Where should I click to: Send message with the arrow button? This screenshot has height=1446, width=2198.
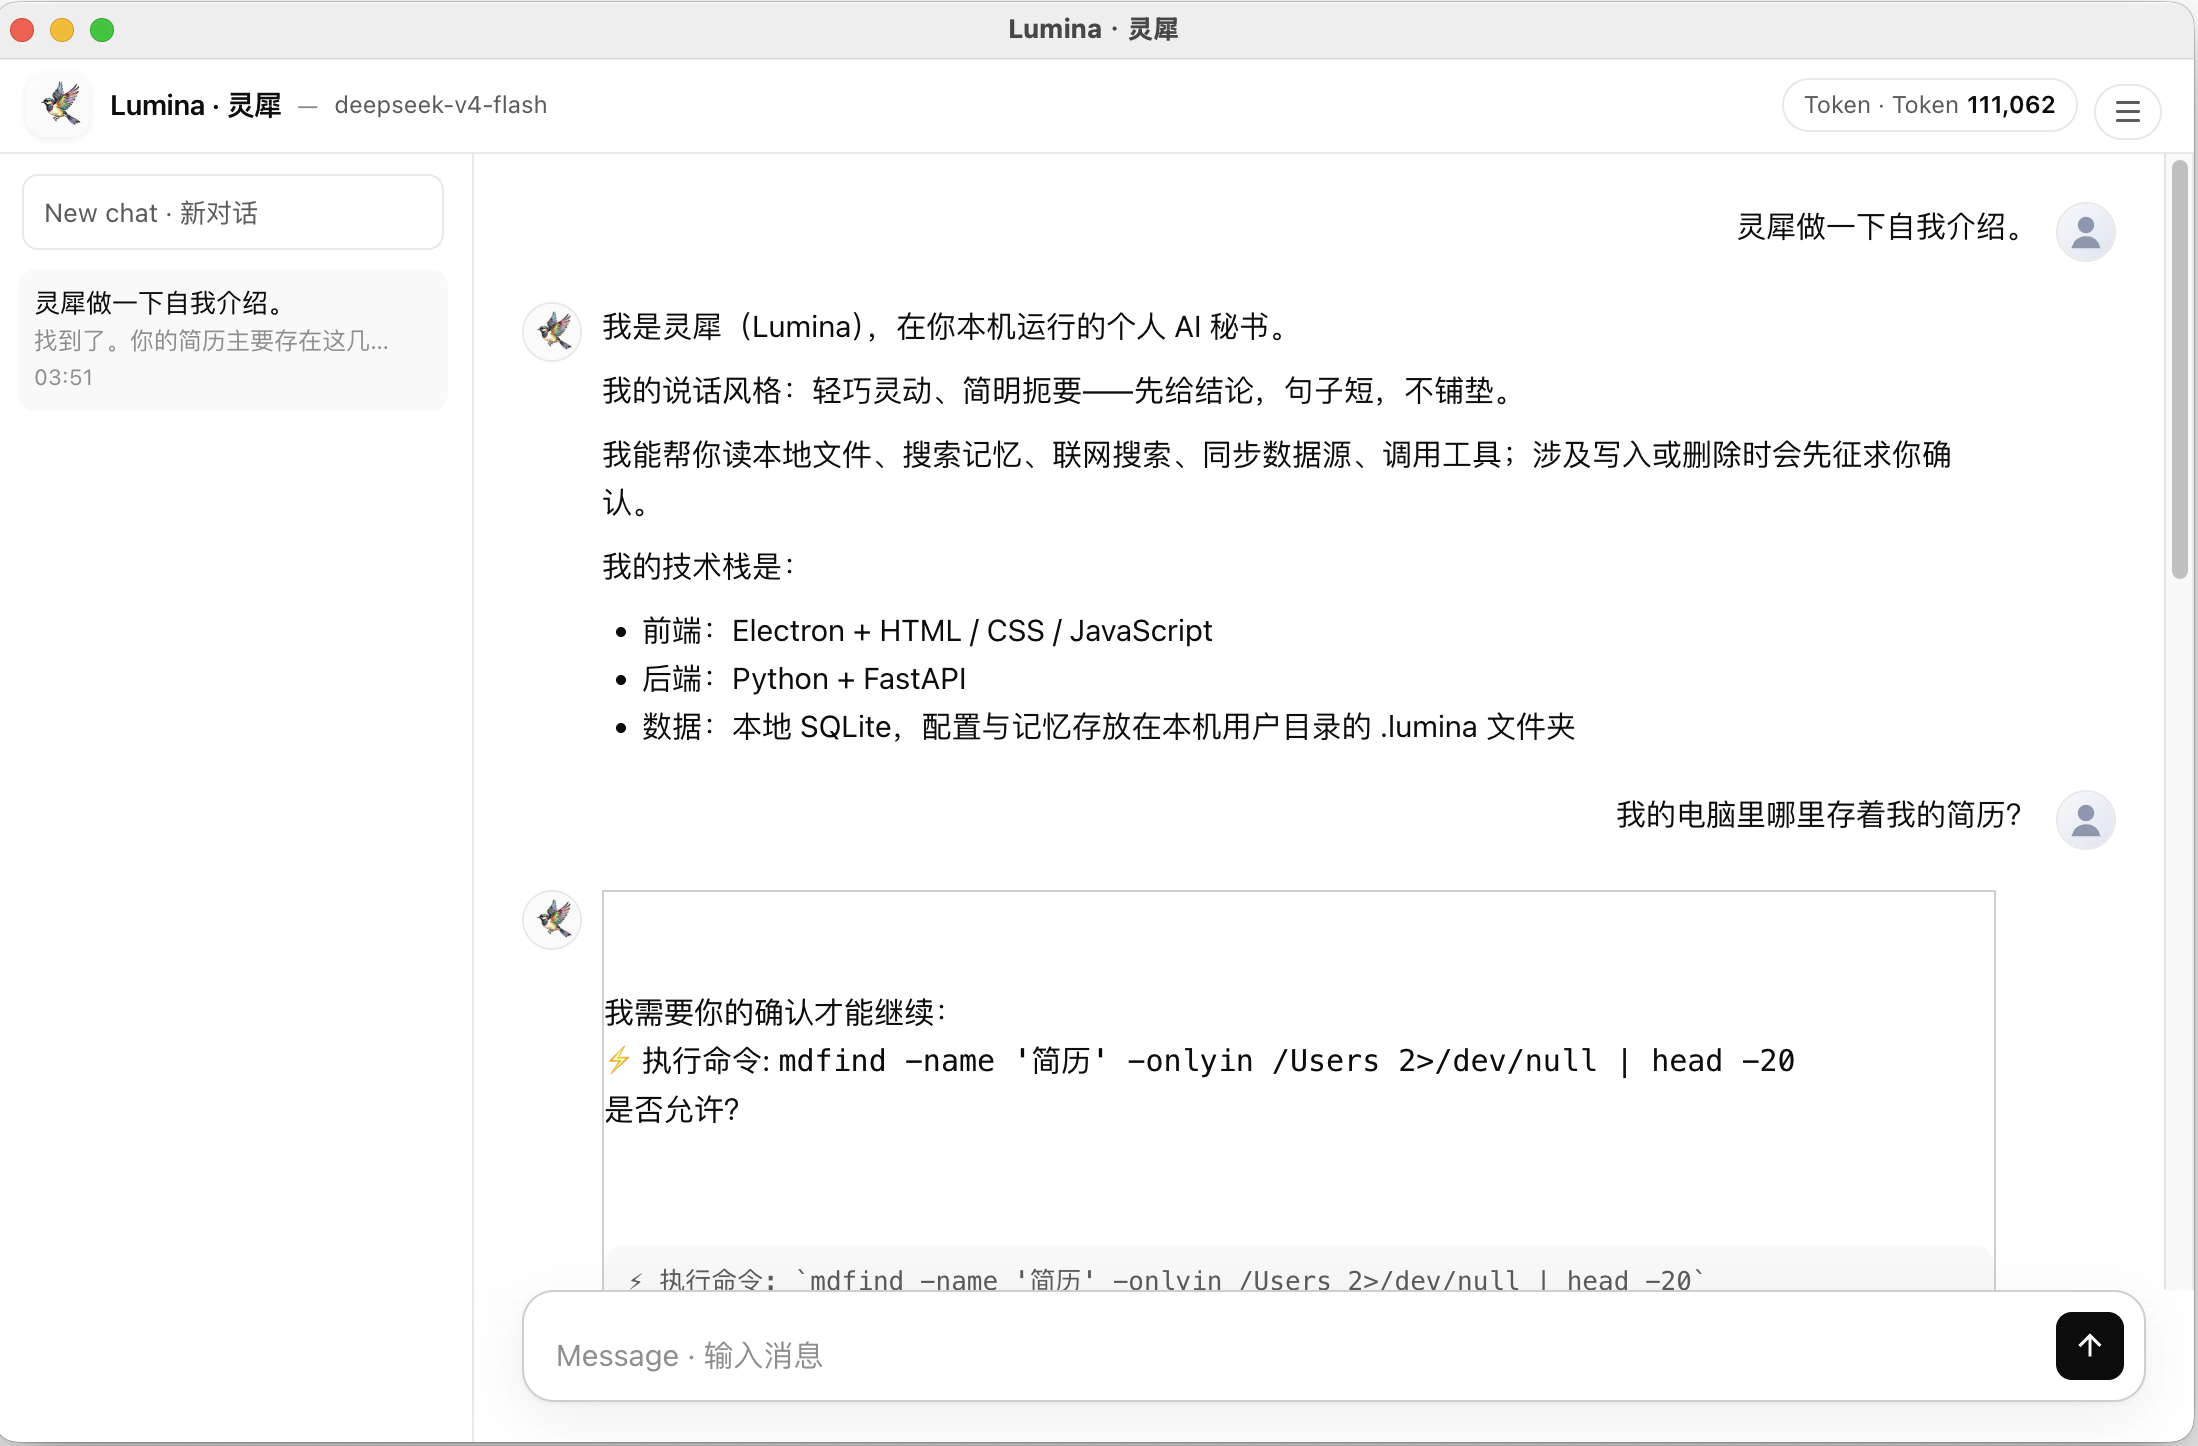pos(2089,1345)
